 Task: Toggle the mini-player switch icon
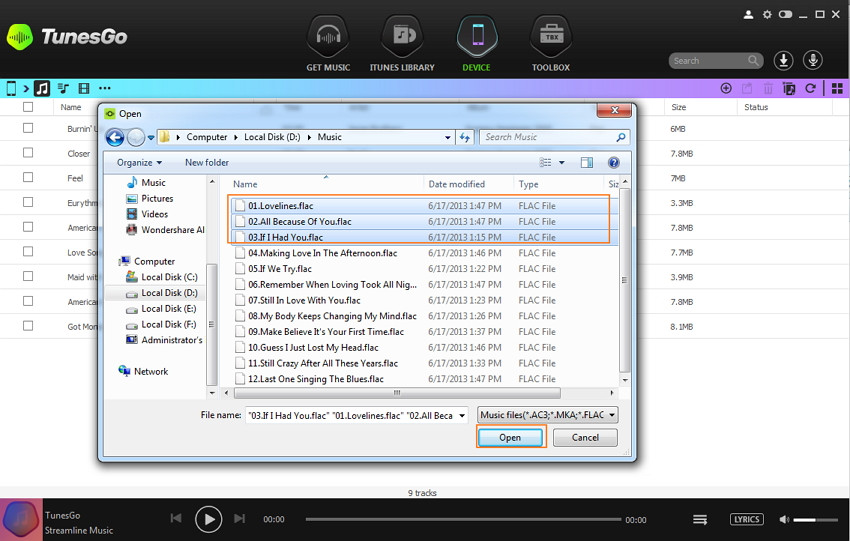(x=785, y=15)
